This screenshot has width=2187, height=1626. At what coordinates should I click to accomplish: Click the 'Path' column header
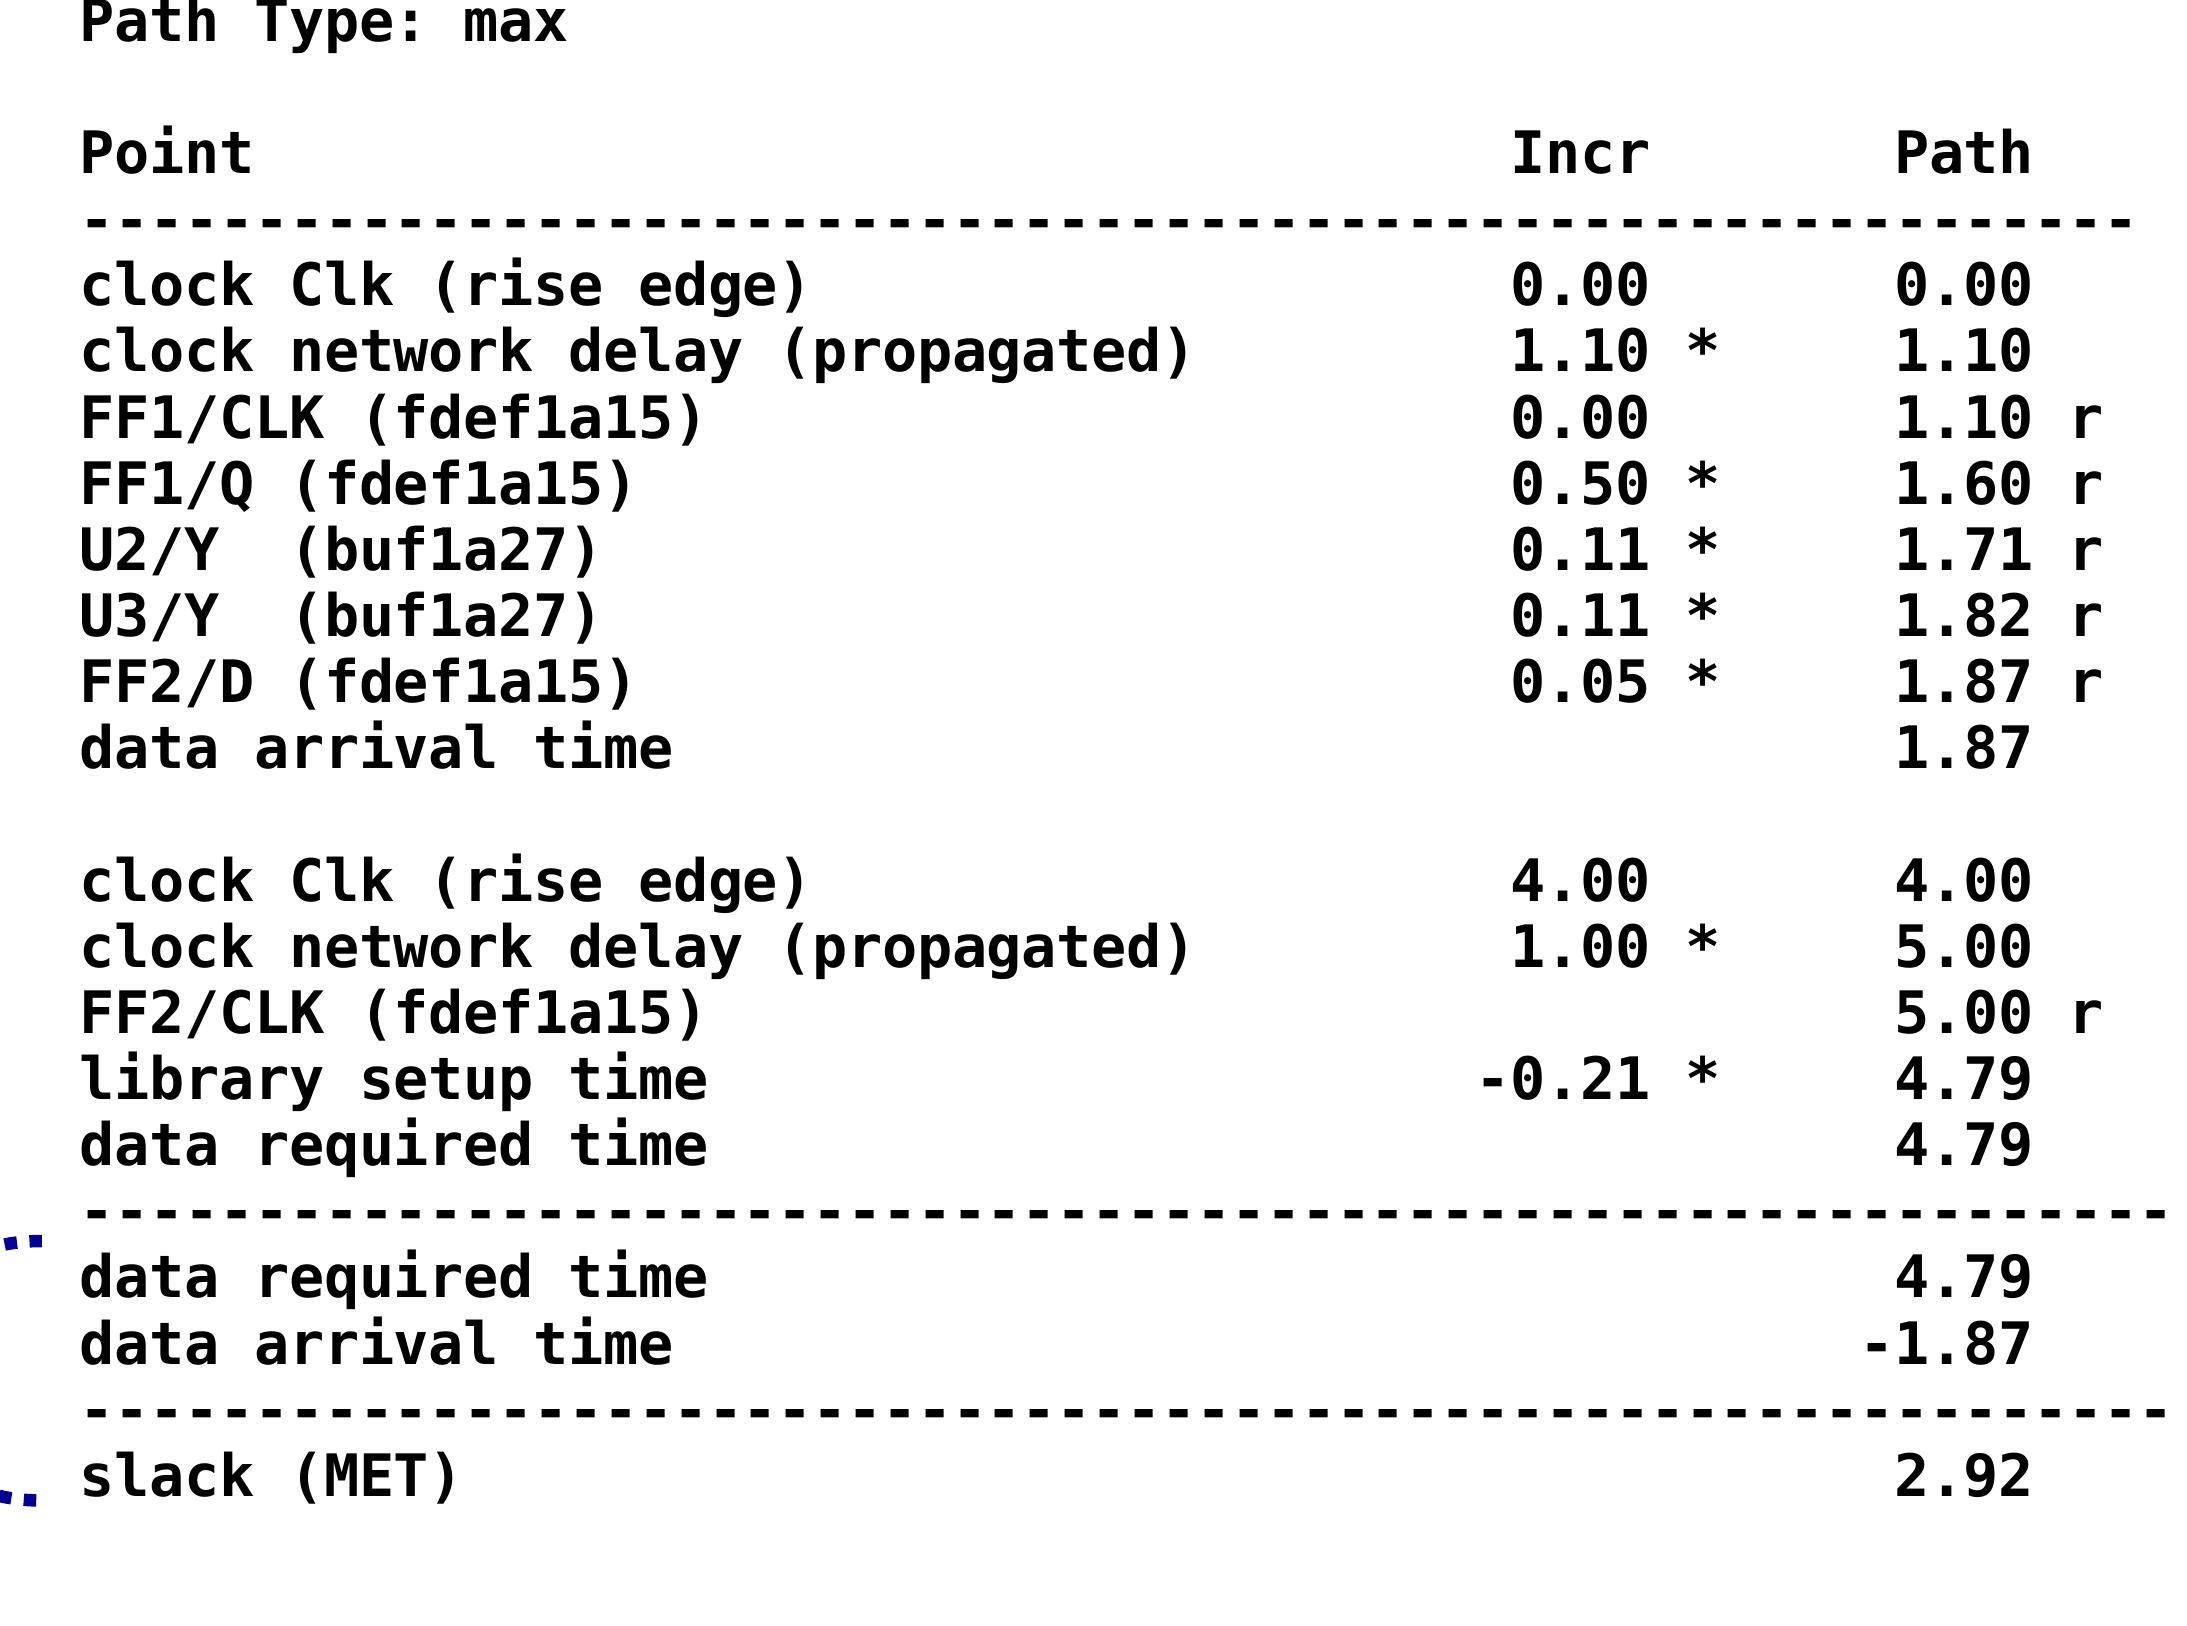[1962, 154]
